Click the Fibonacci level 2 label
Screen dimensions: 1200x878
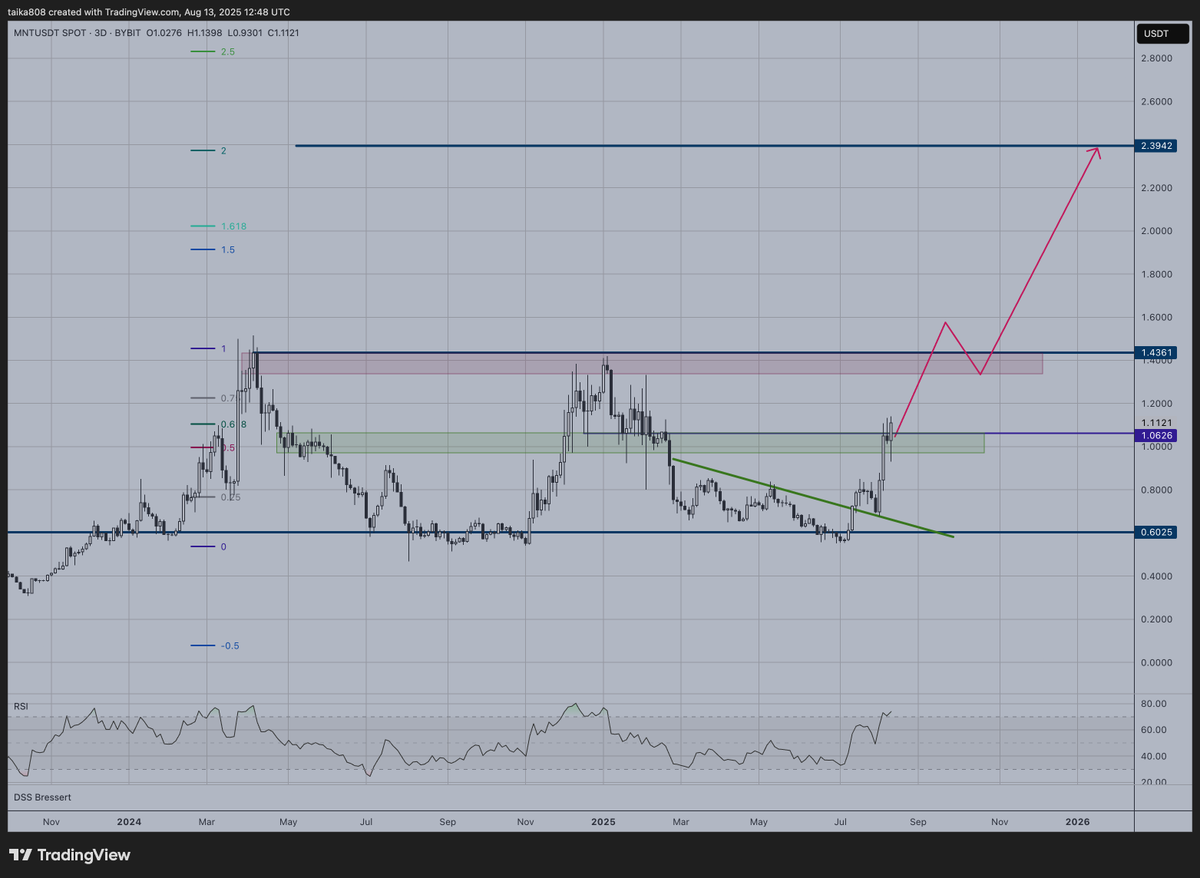click(224, 151)
